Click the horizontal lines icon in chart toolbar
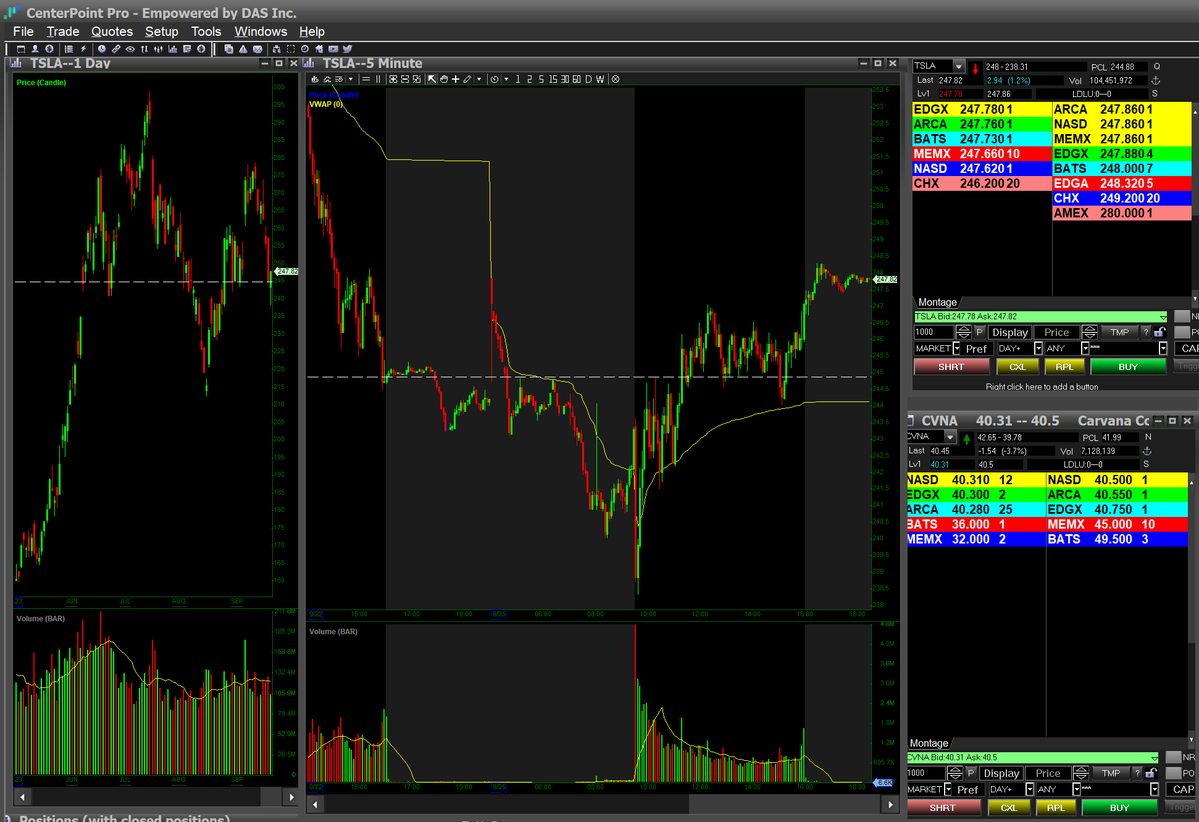 pos(366,79)
